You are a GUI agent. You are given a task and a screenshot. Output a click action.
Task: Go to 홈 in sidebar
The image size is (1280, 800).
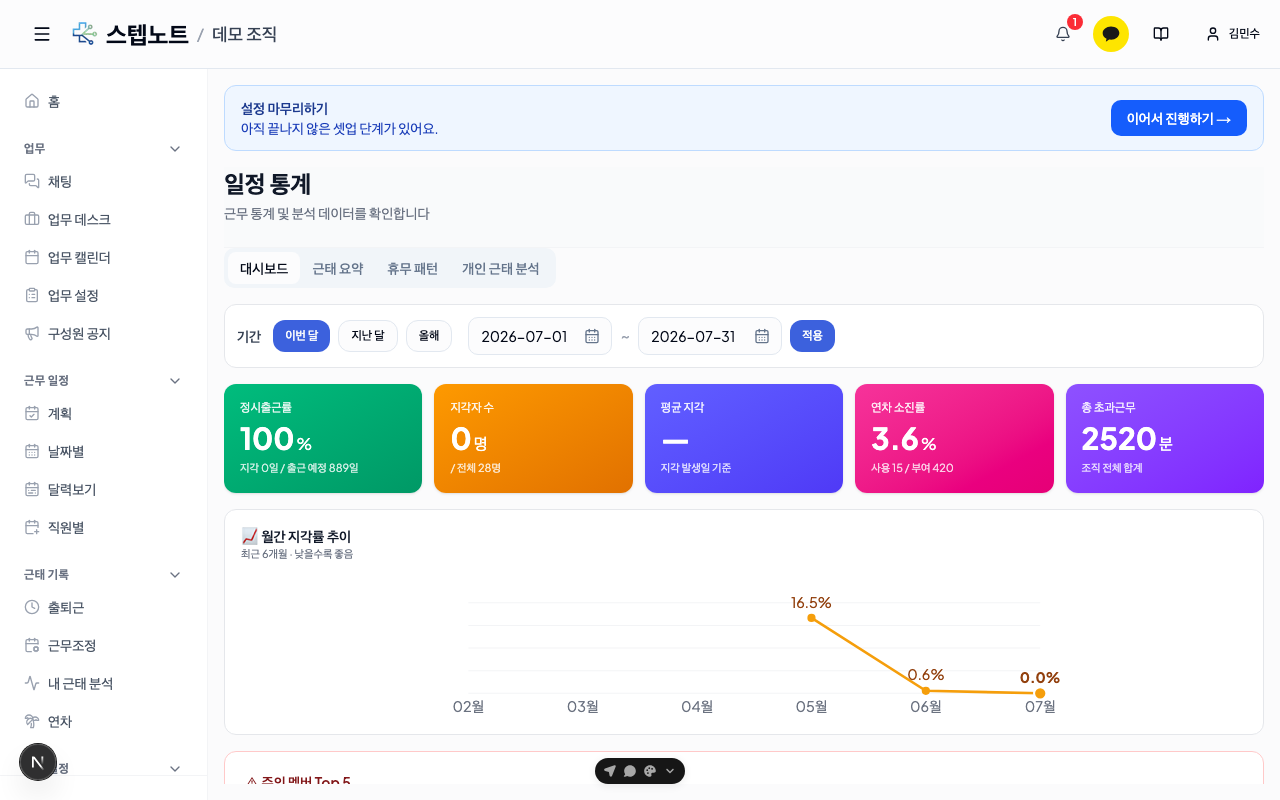click(104, 101)
